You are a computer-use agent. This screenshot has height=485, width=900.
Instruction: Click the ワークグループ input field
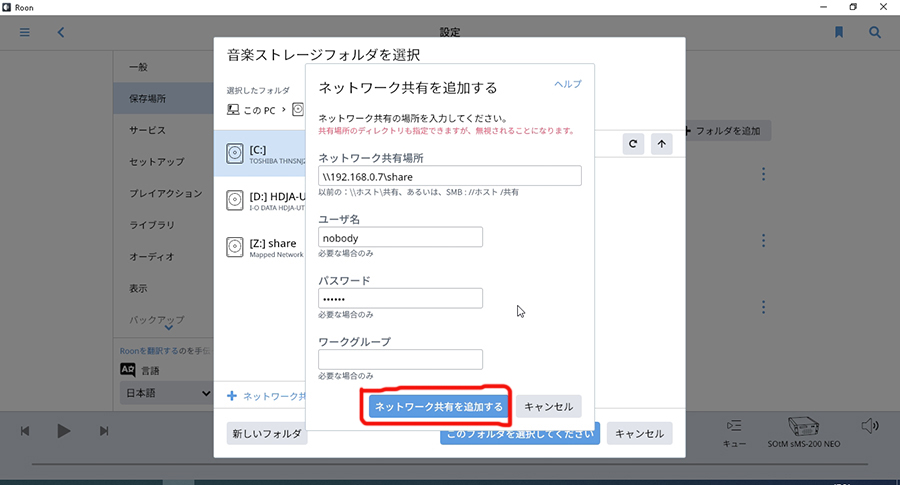pyautogui.click(x=400, y=359)
